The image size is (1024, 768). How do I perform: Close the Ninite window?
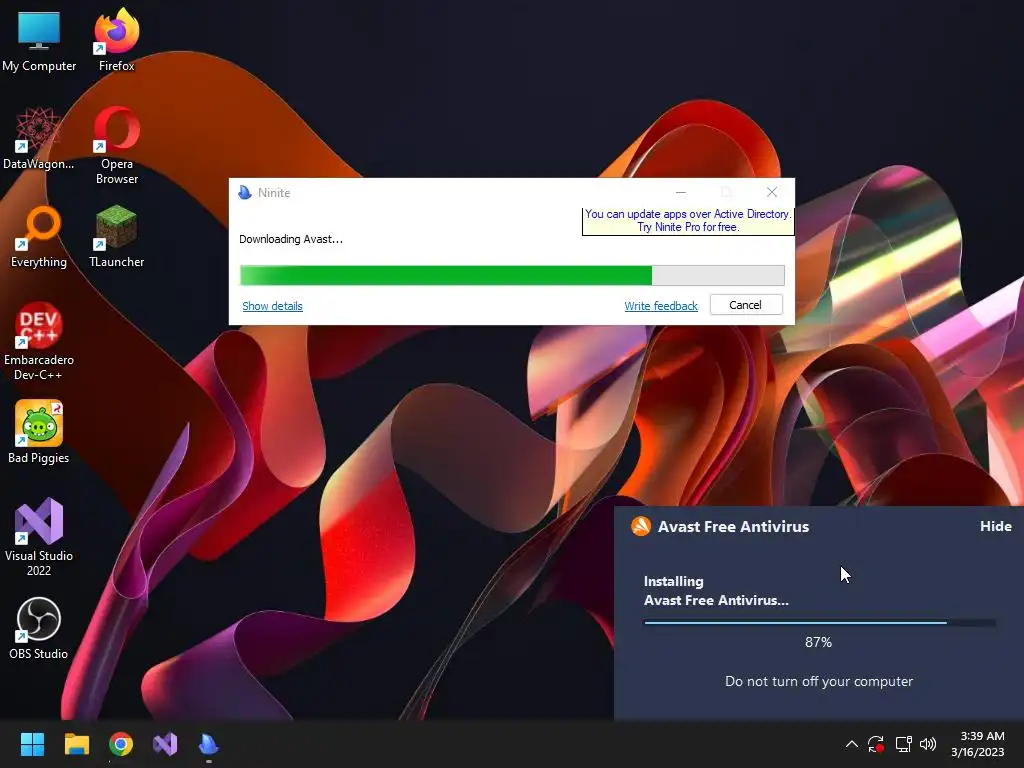tap(772, 192)
